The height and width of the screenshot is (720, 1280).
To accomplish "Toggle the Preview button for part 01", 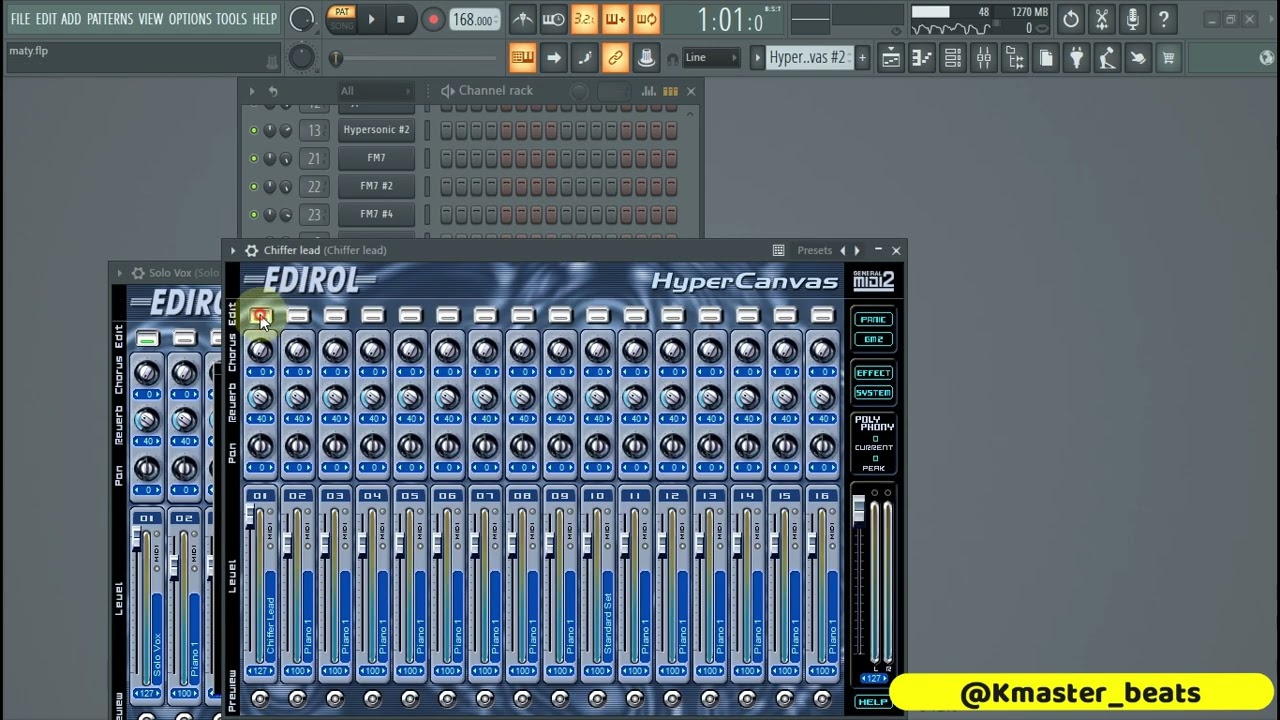I will (260, 699).
